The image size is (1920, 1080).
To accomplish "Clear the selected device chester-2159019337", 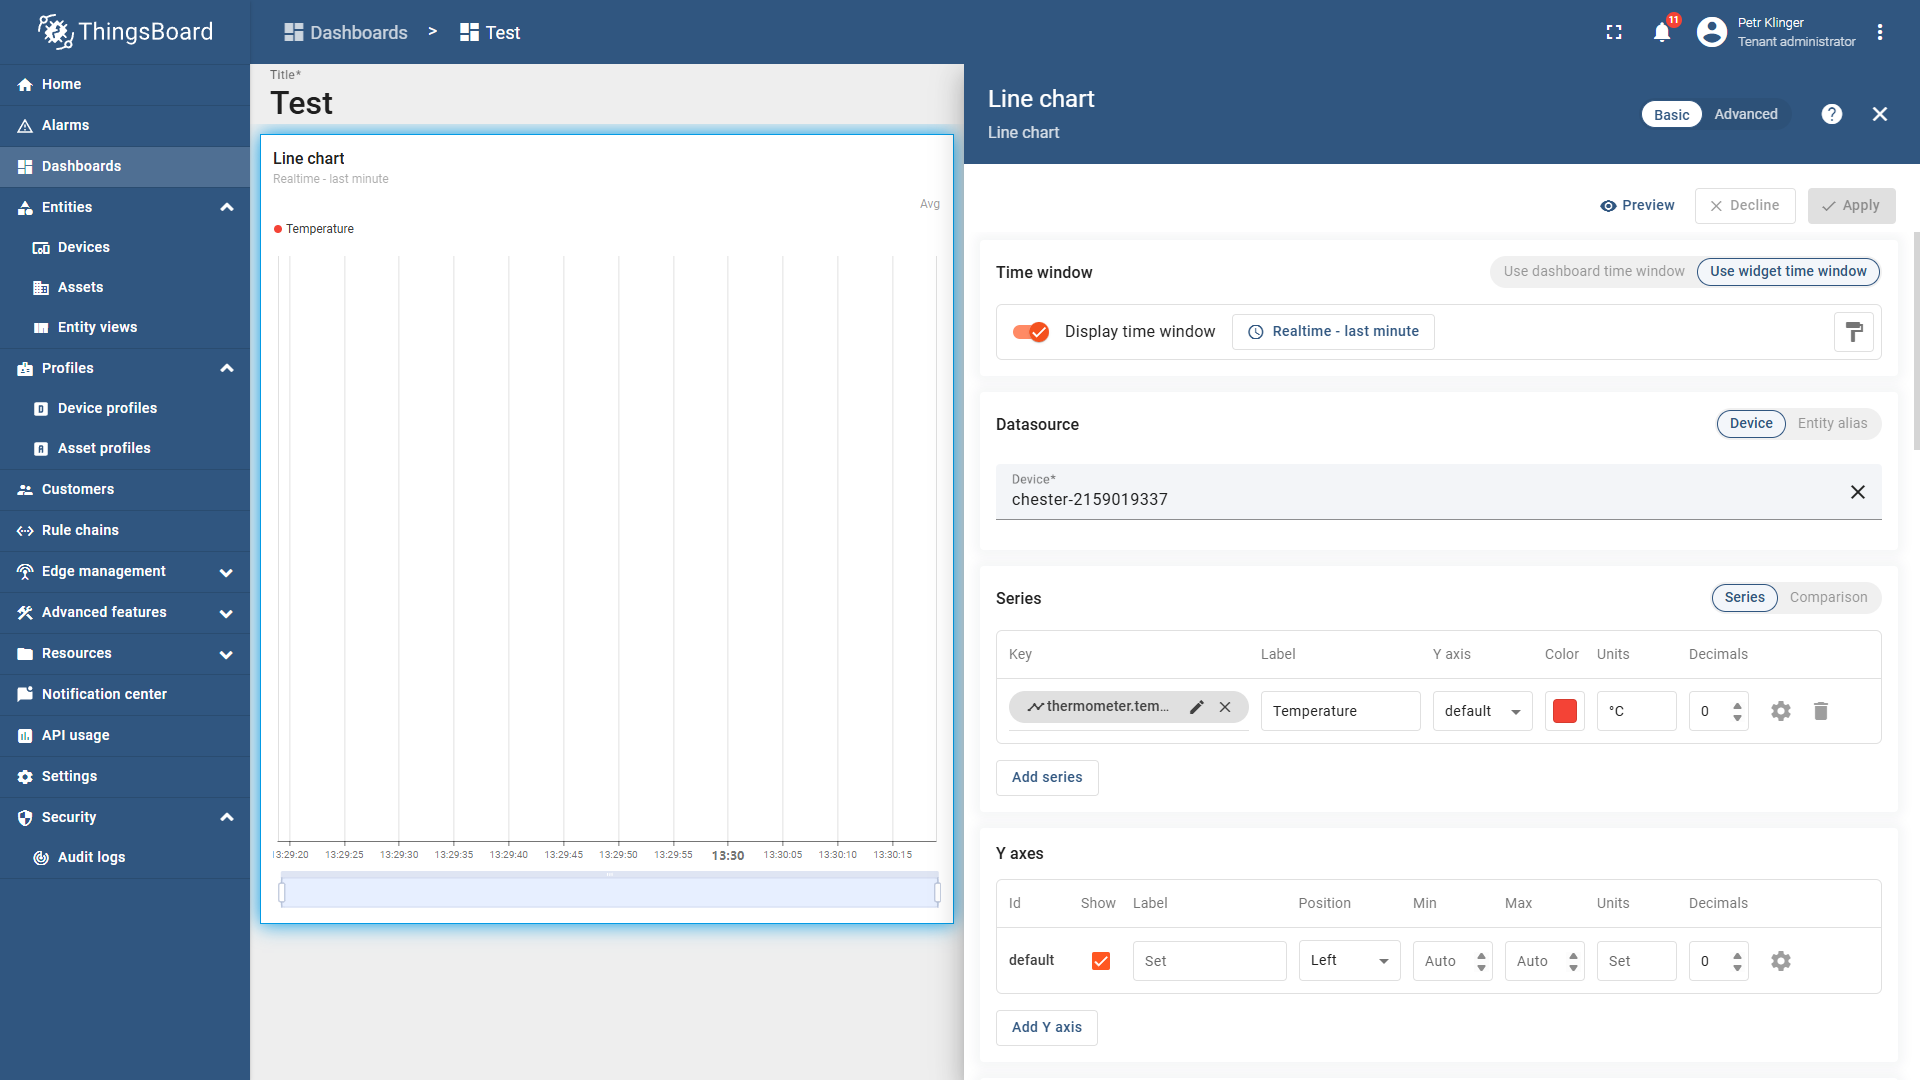I will point(1857,492).
